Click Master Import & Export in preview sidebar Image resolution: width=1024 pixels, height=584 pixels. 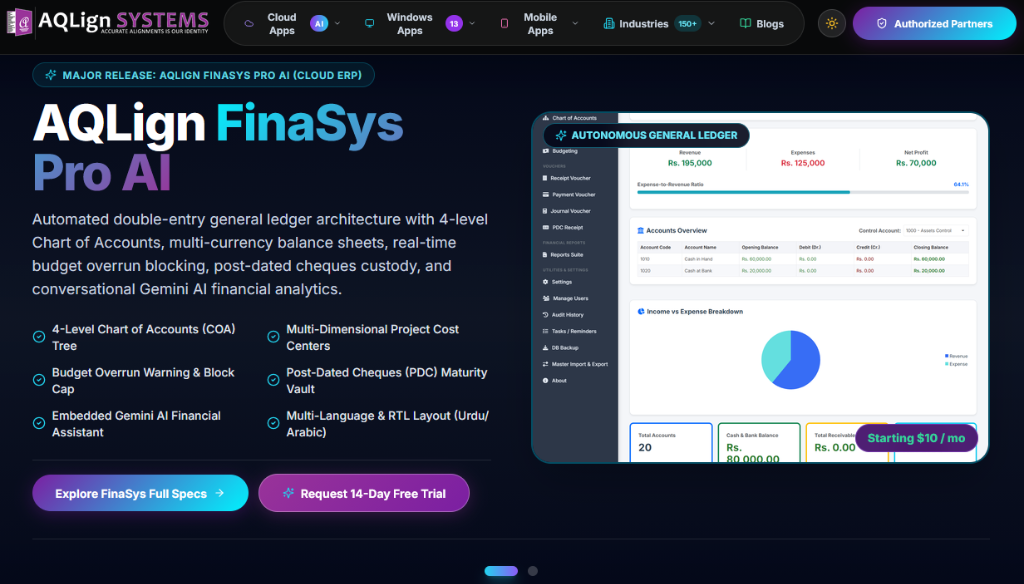(x=575, y=364)
